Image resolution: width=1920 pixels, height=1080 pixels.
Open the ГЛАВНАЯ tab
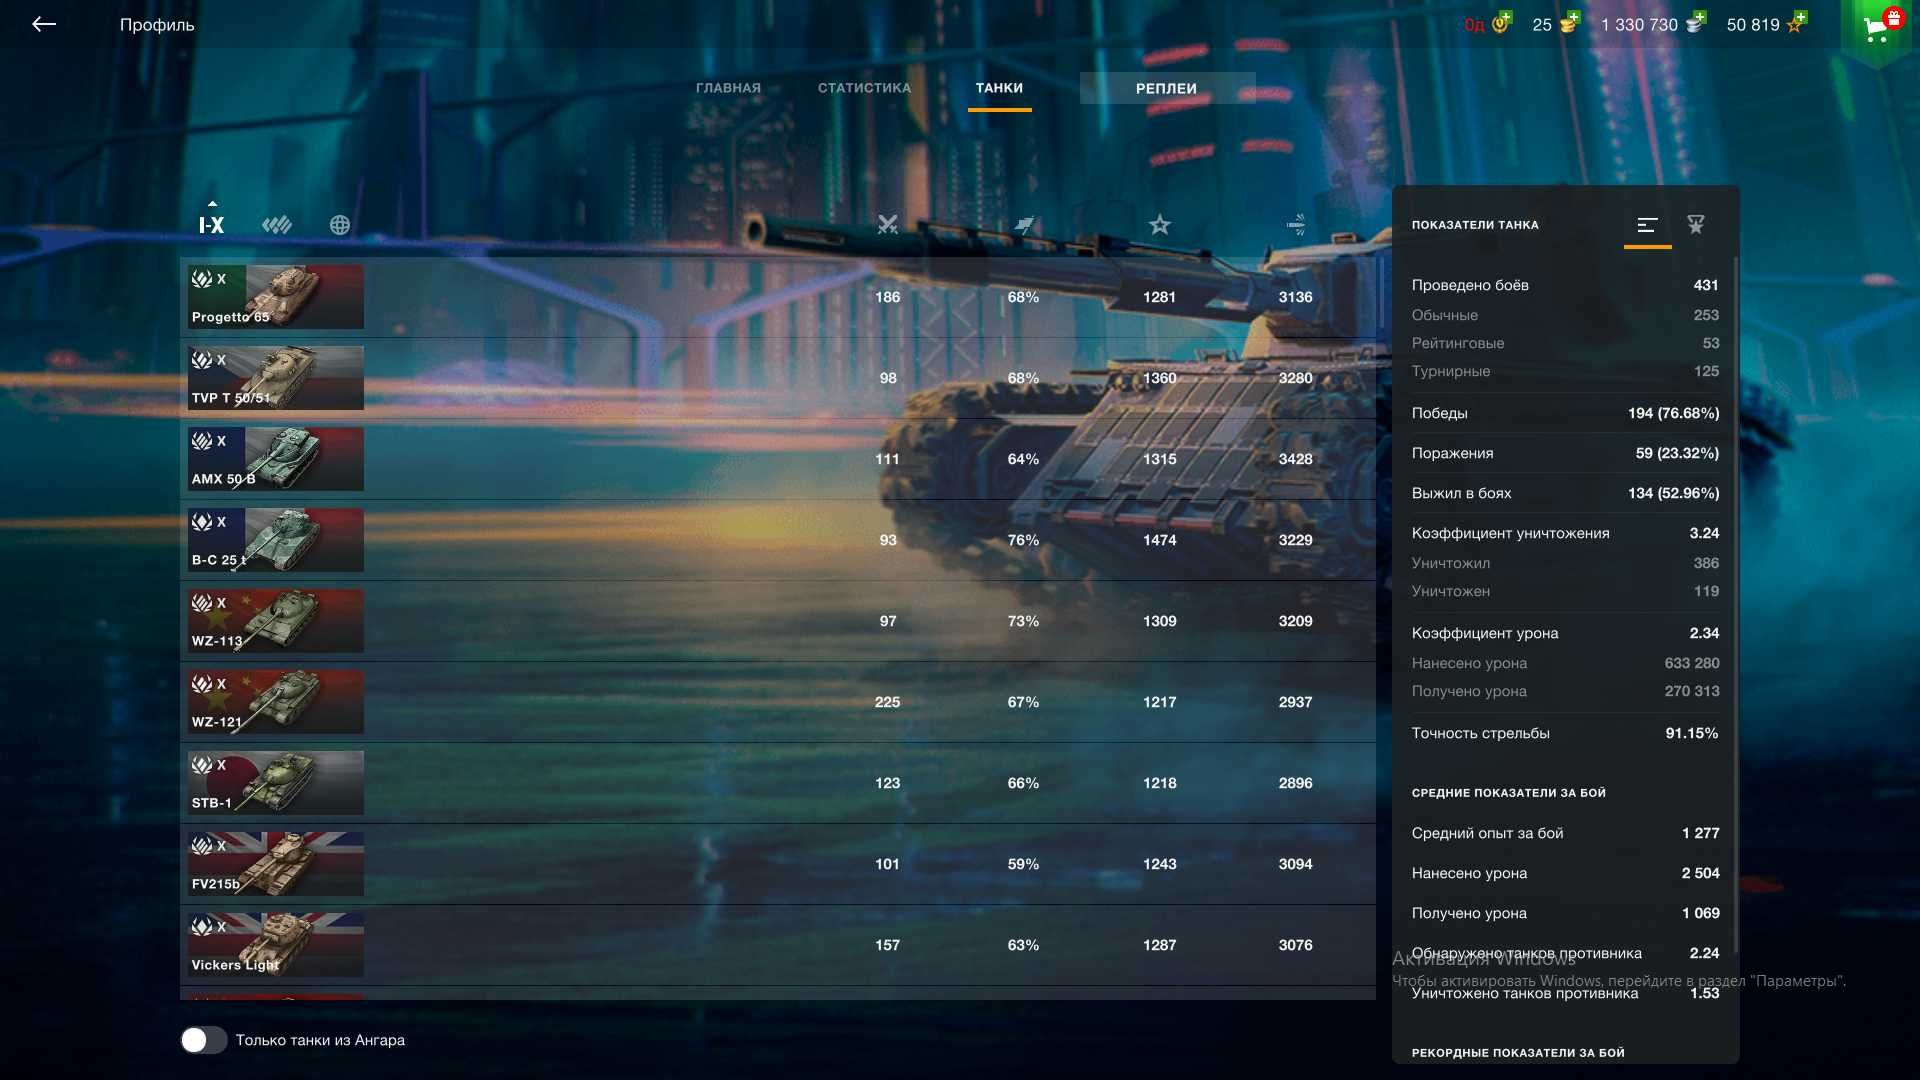tap(728, 88)
